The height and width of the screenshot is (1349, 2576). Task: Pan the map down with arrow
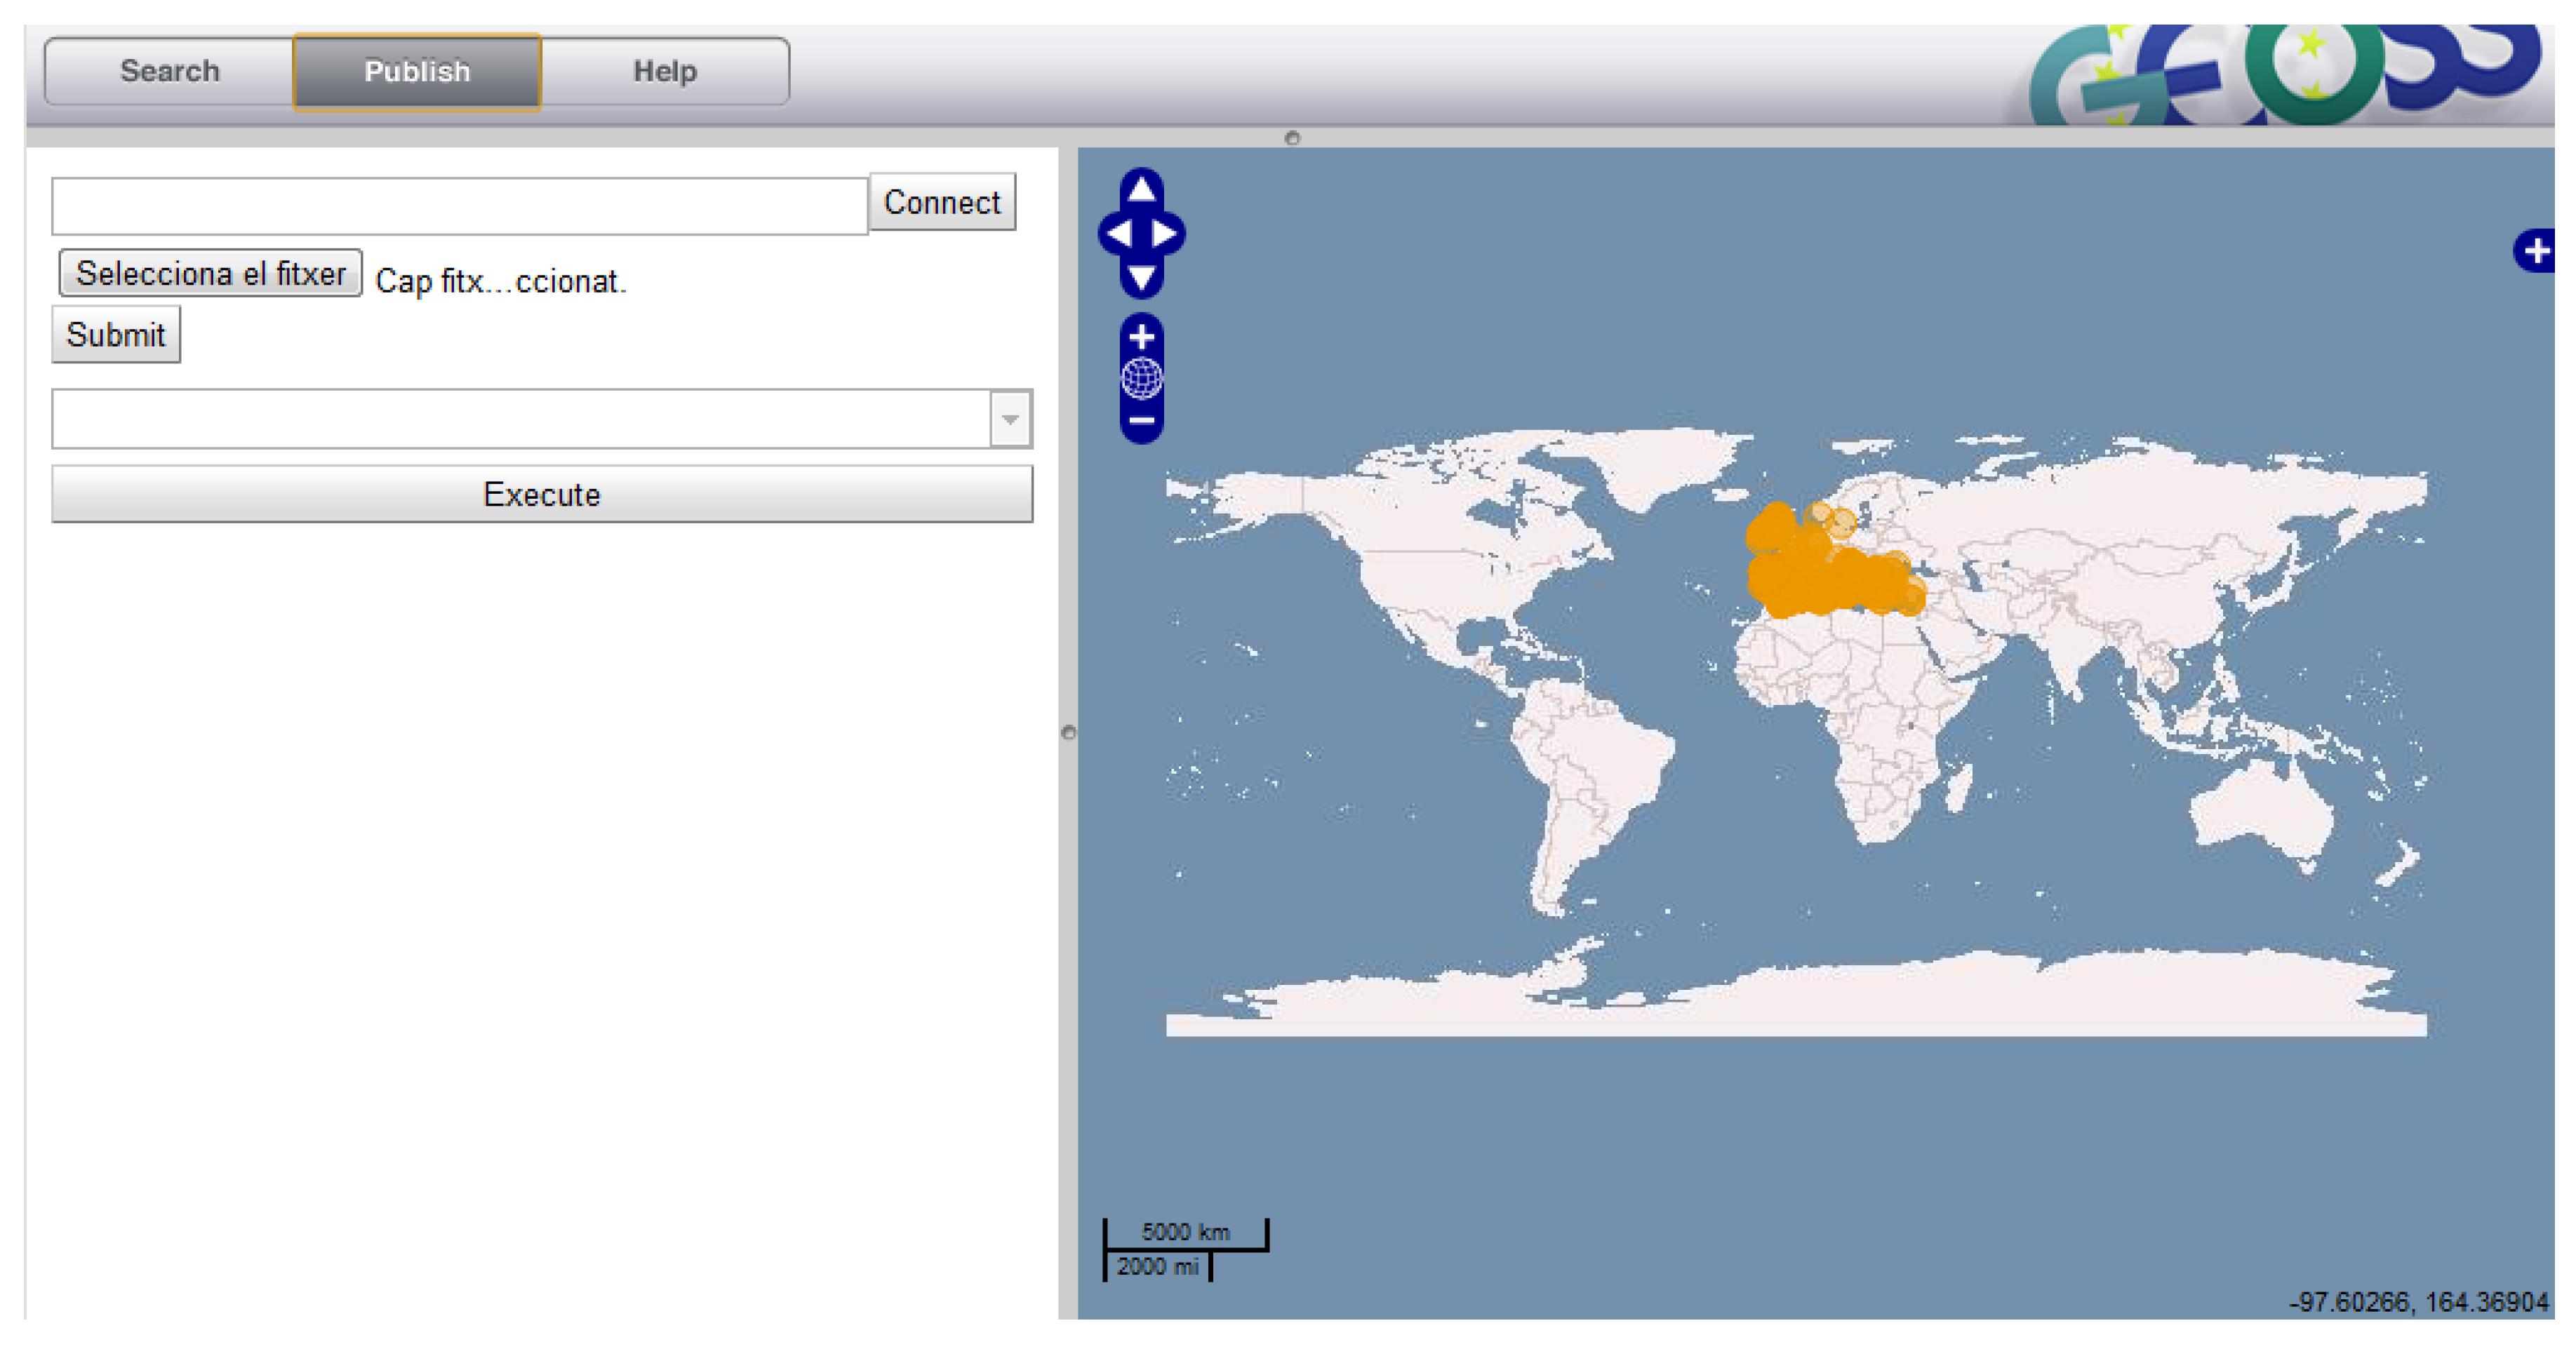[1141, 277]
